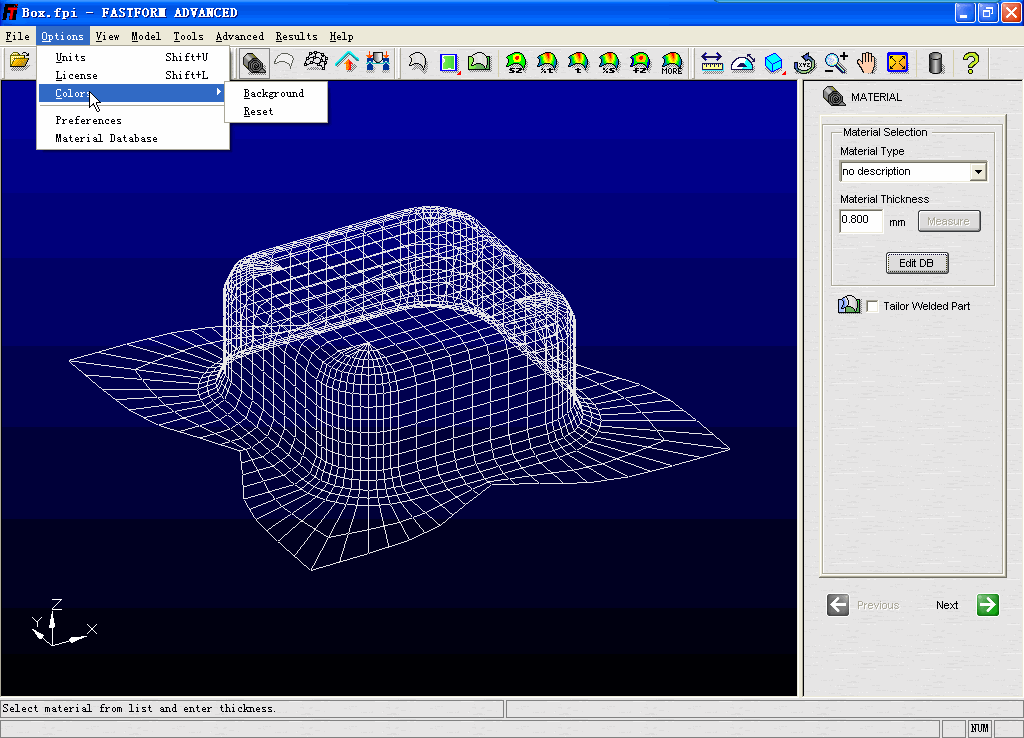Open the Material Type dropdown

point(978,172)
